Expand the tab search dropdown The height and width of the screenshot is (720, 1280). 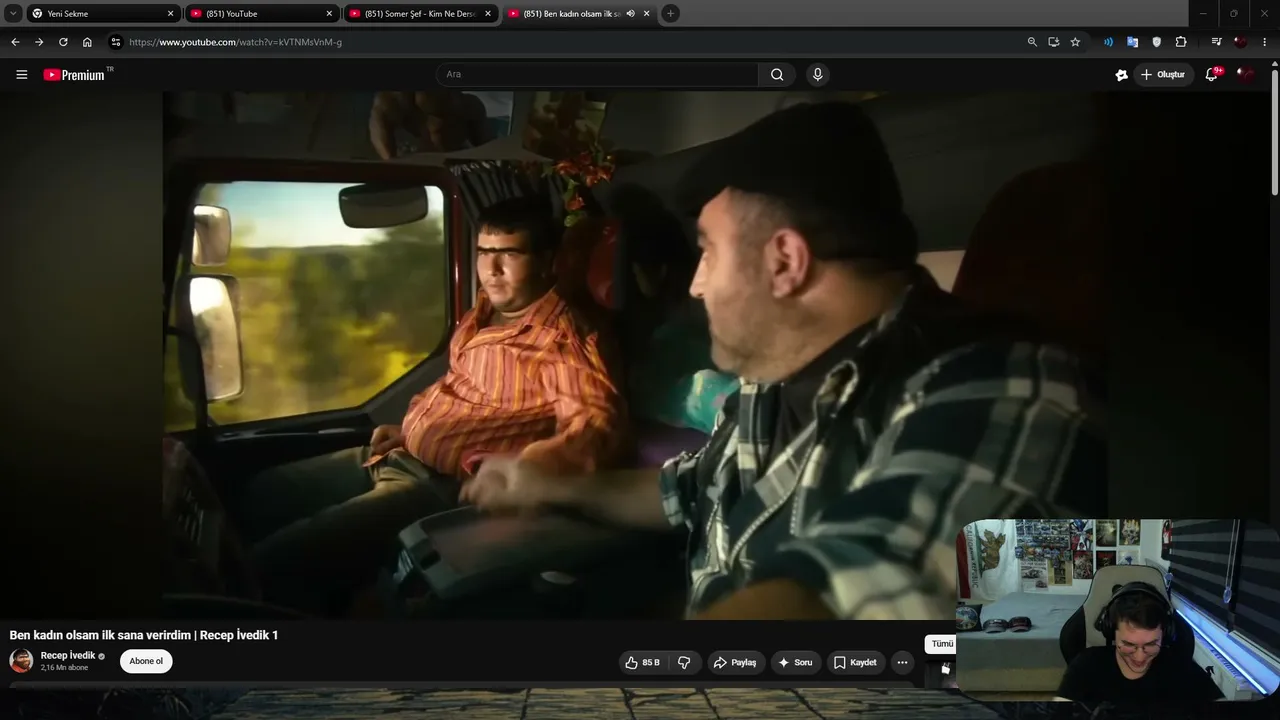(x=13, y=14)
